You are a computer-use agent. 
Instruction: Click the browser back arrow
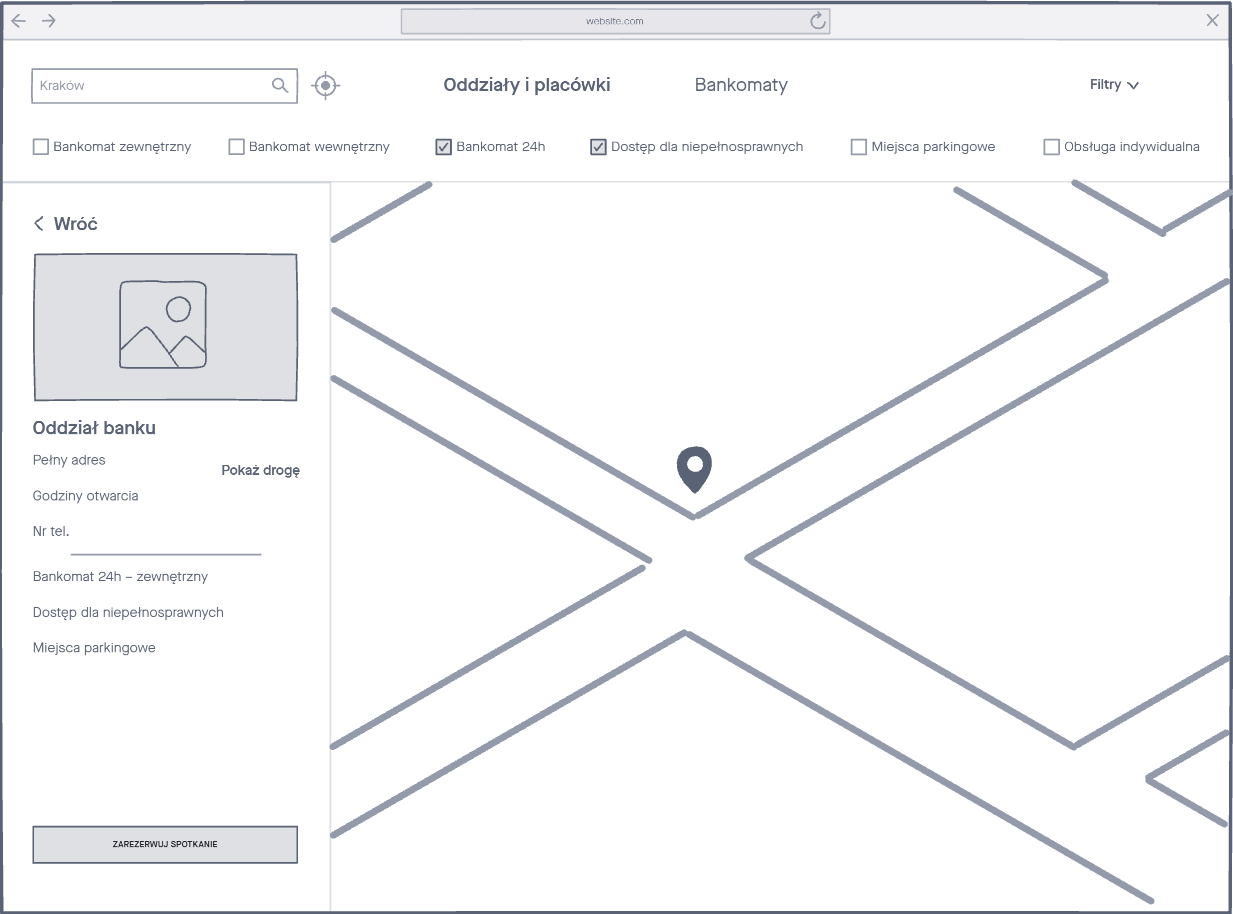coord(18,21)
